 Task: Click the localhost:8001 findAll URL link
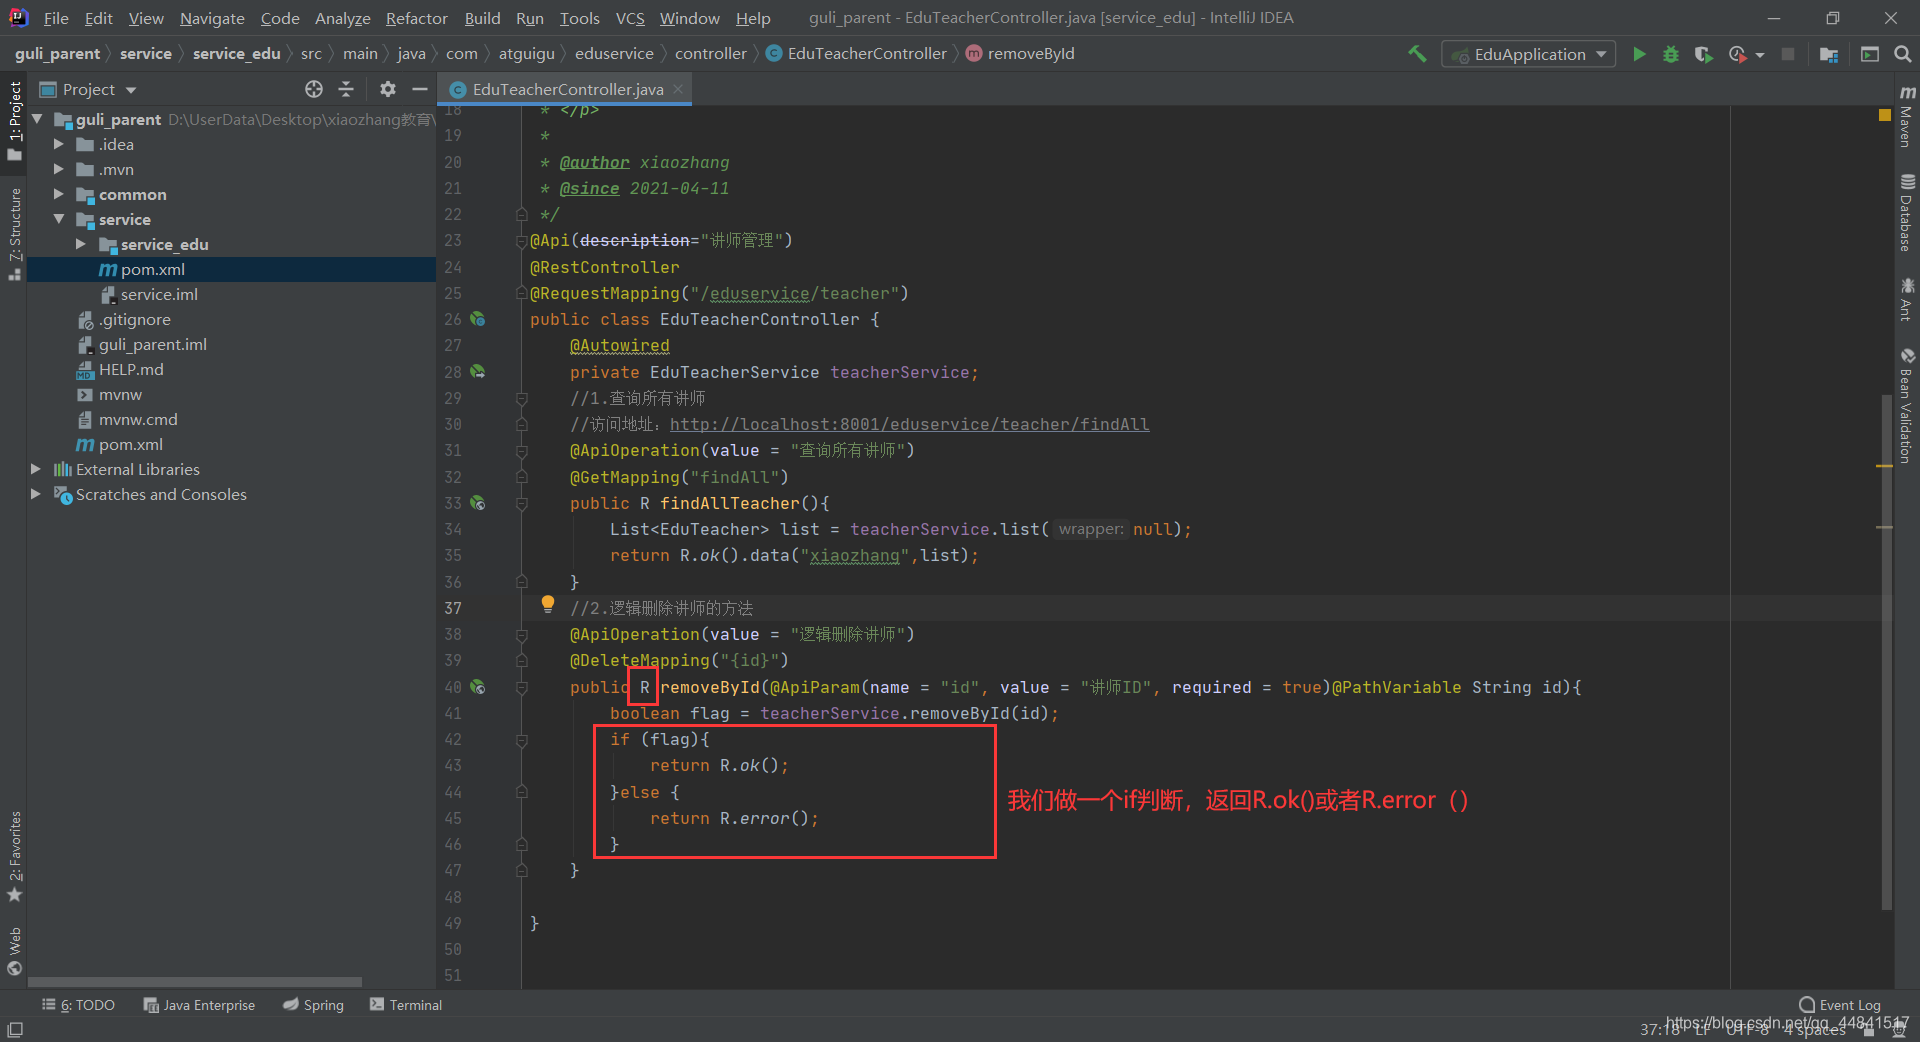pyautogui.click(x=909, y=424)
